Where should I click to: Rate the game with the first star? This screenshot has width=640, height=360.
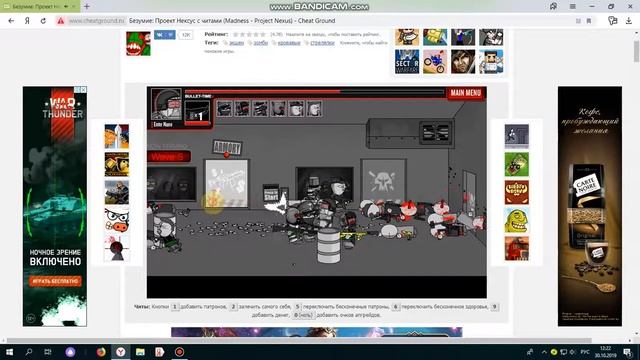[236, 34]
